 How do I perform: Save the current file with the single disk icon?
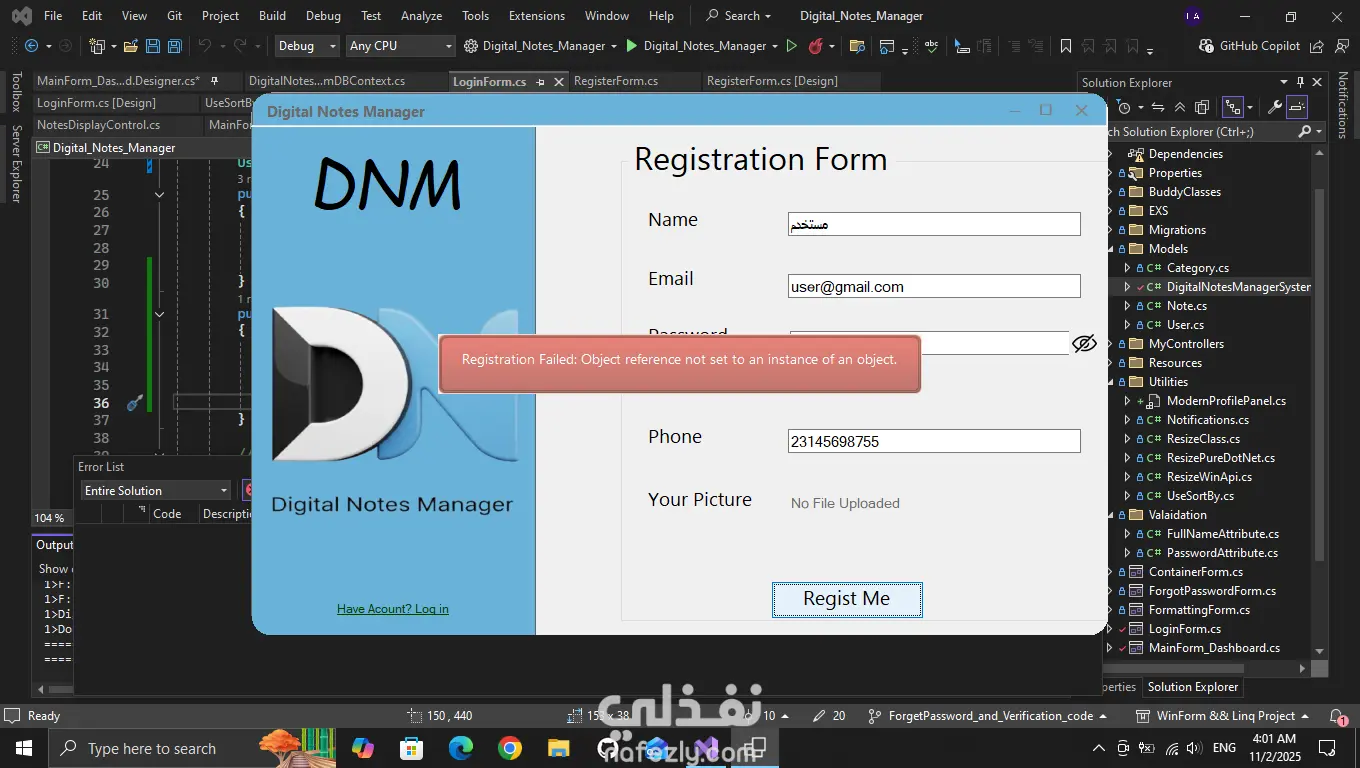click(x=153, y=46)
